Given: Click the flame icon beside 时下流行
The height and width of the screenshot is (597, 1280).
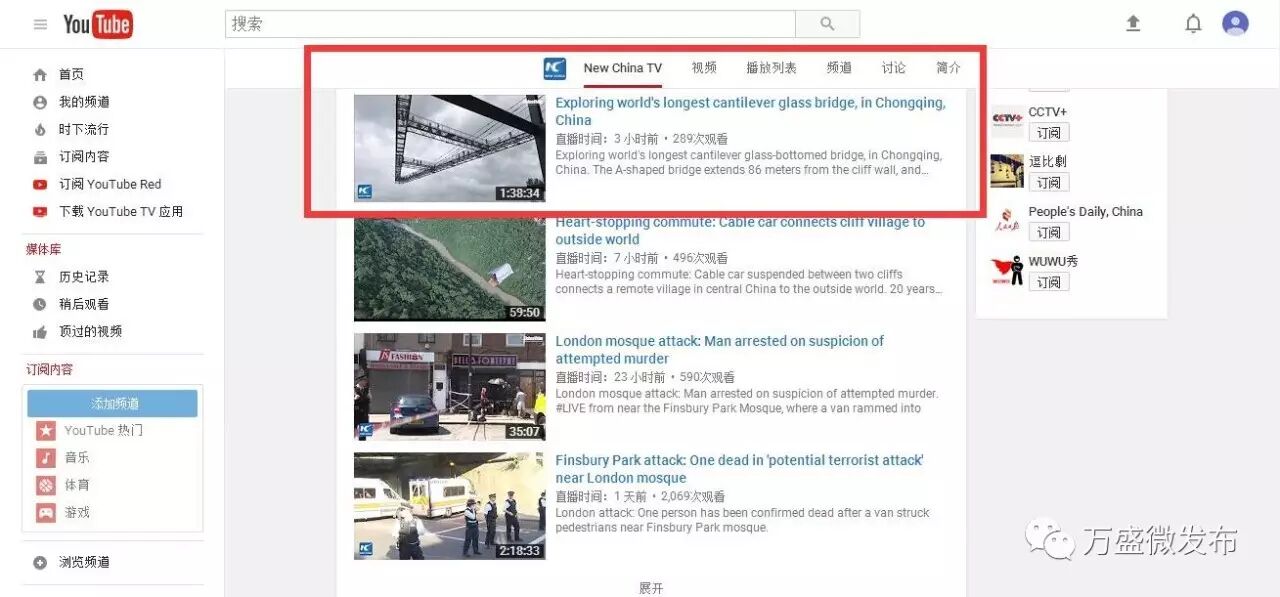Looking at the screenshot, I should [40, 129].
